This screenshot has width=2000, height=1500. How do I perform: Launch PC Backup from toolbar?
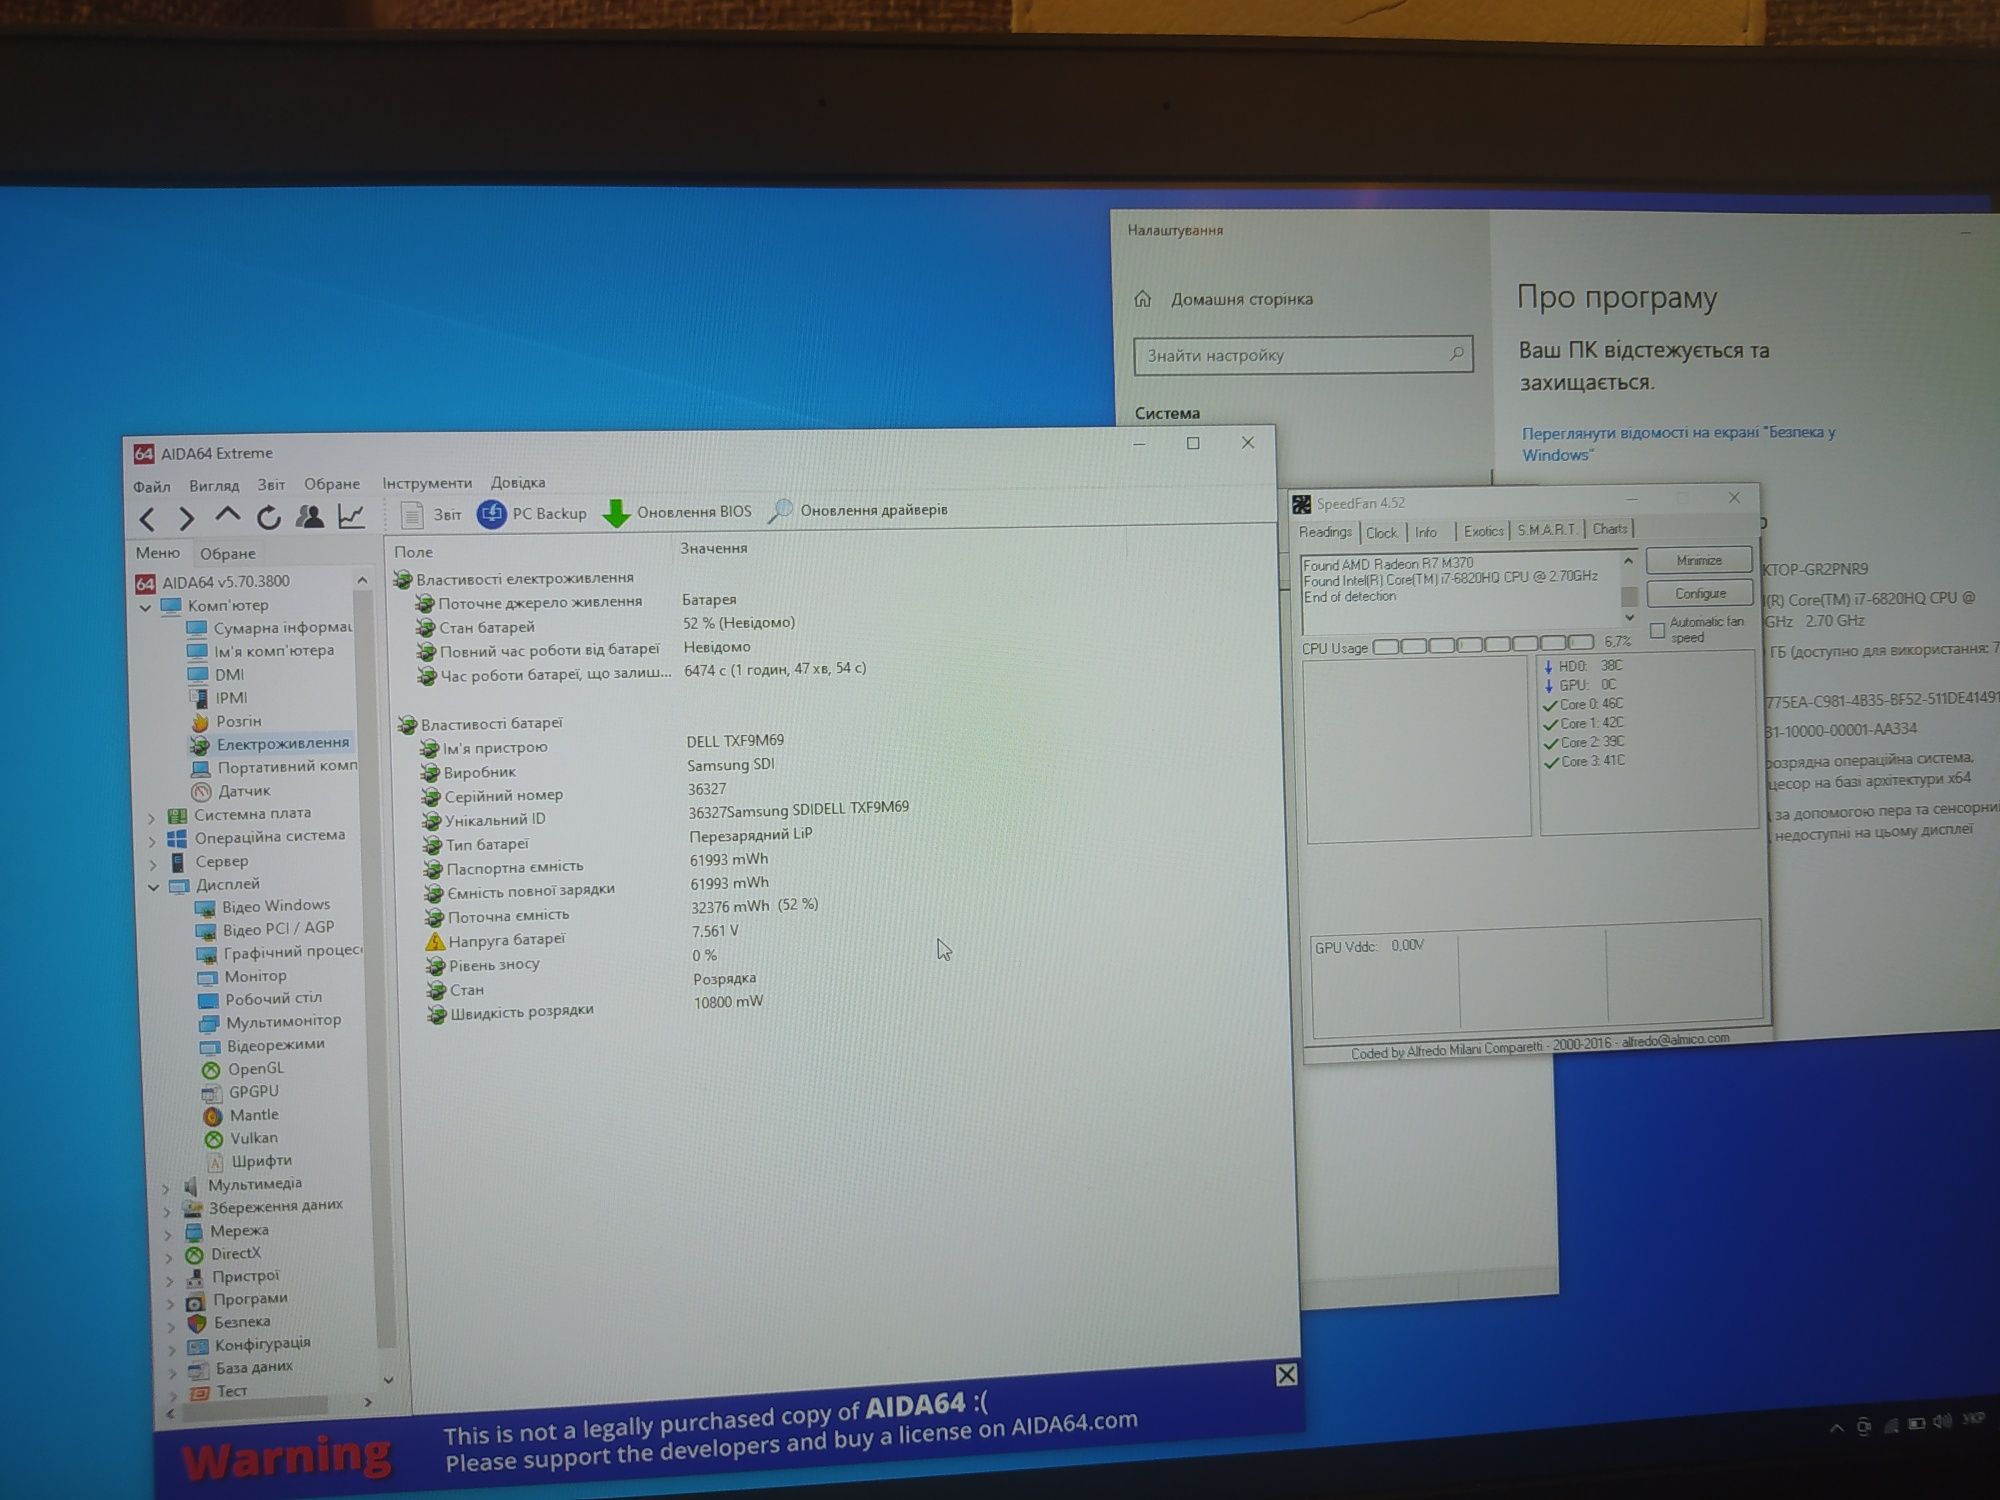532,513
